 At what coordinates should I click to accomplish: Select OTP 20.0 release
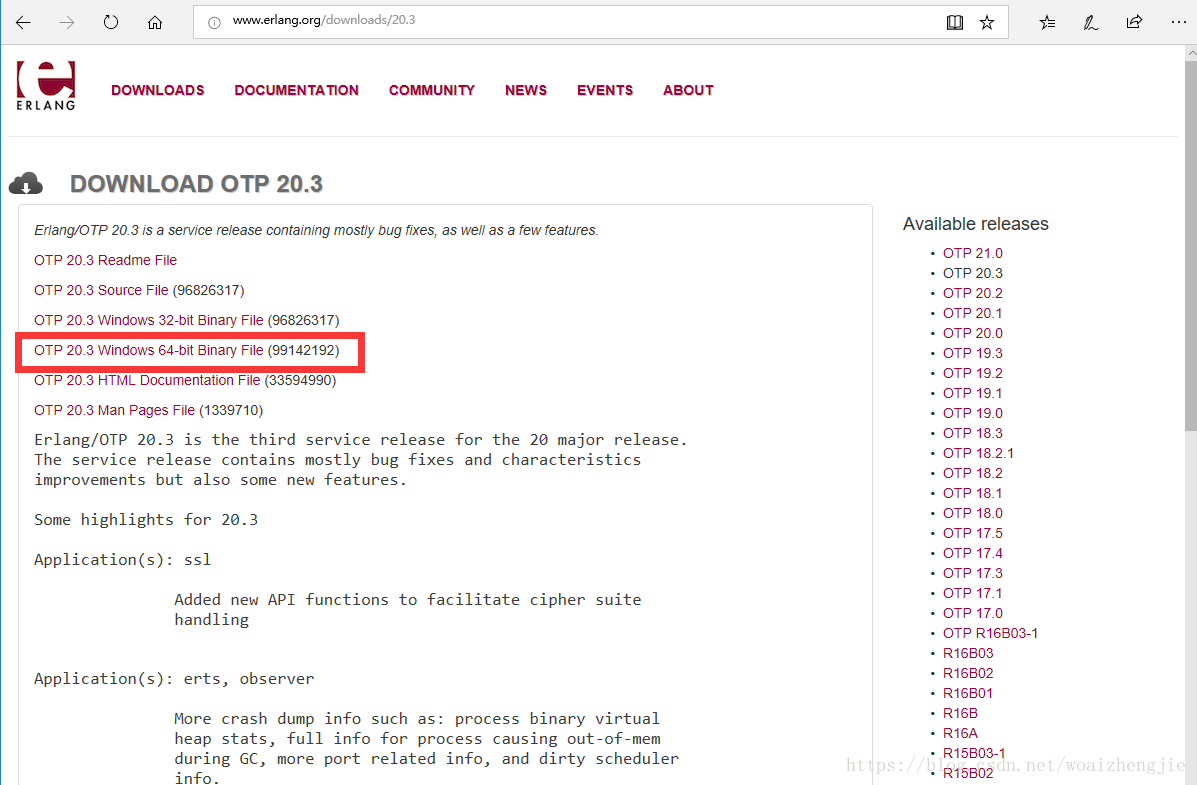pyautogui.click(x=973, y=333)
